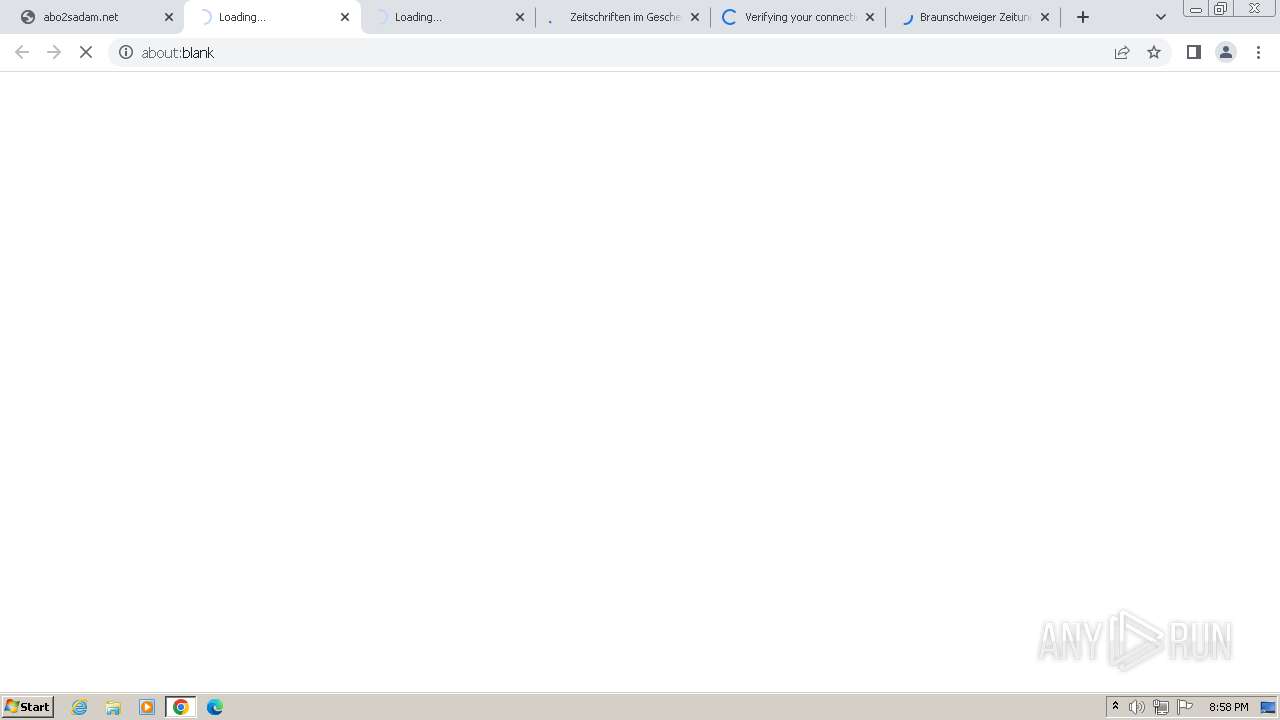Bookmark this tab with the star
This screenshot has height=720, width=1280.
pyautogui.click(x=1154, y=52)
